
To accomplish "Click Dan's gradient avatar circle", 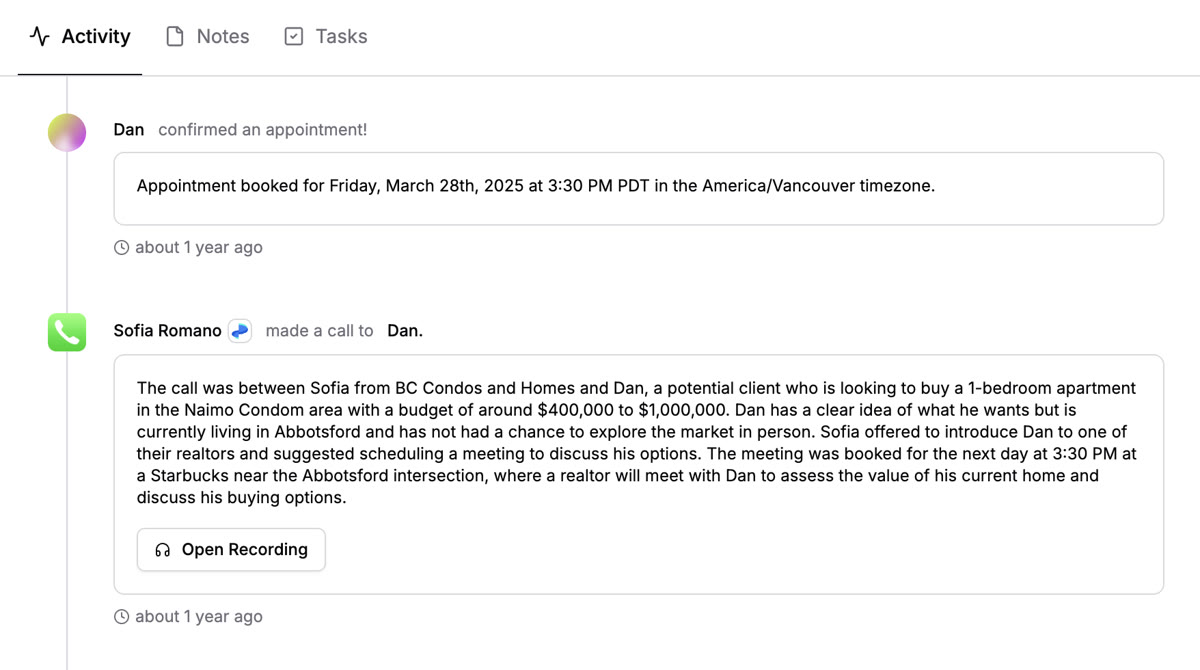I will tap(66, 131).
